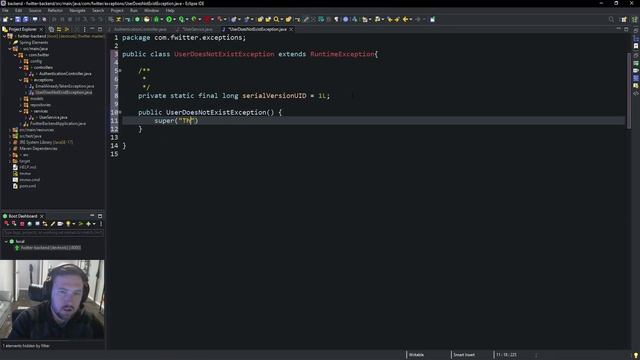The image size is (640, 360).
Task: Click the Save toolbar icon
Action: [18, 19]
